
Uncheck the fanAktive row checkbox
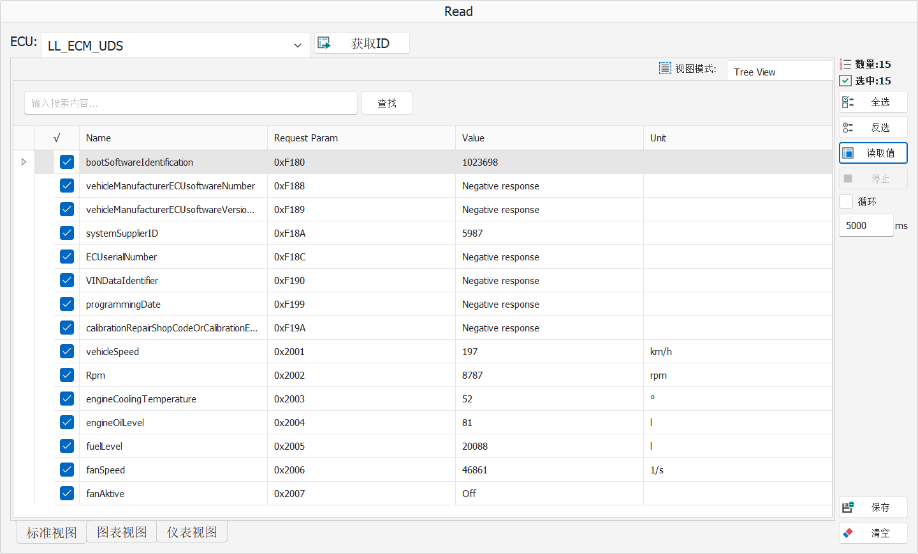tap(67, 493)
